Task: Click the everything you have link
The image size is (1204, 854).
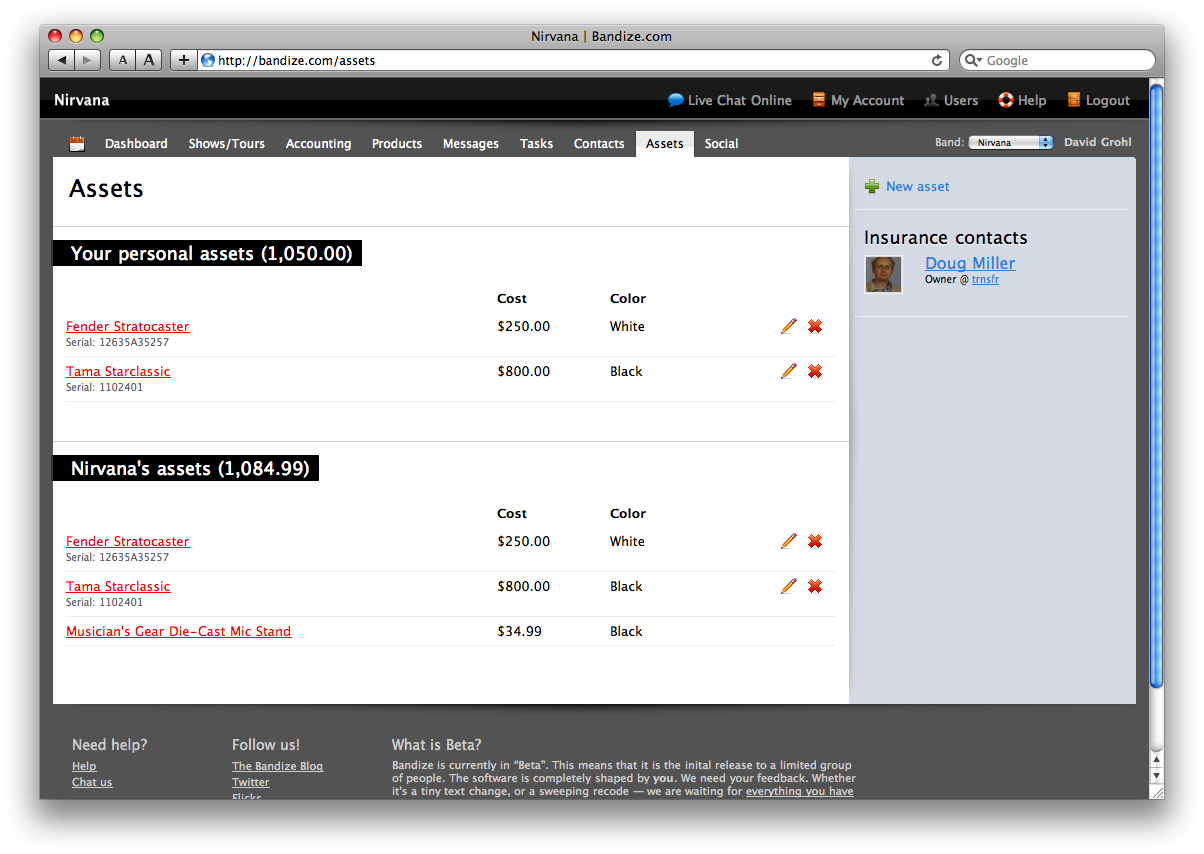Action: click(x=800, y=791)
